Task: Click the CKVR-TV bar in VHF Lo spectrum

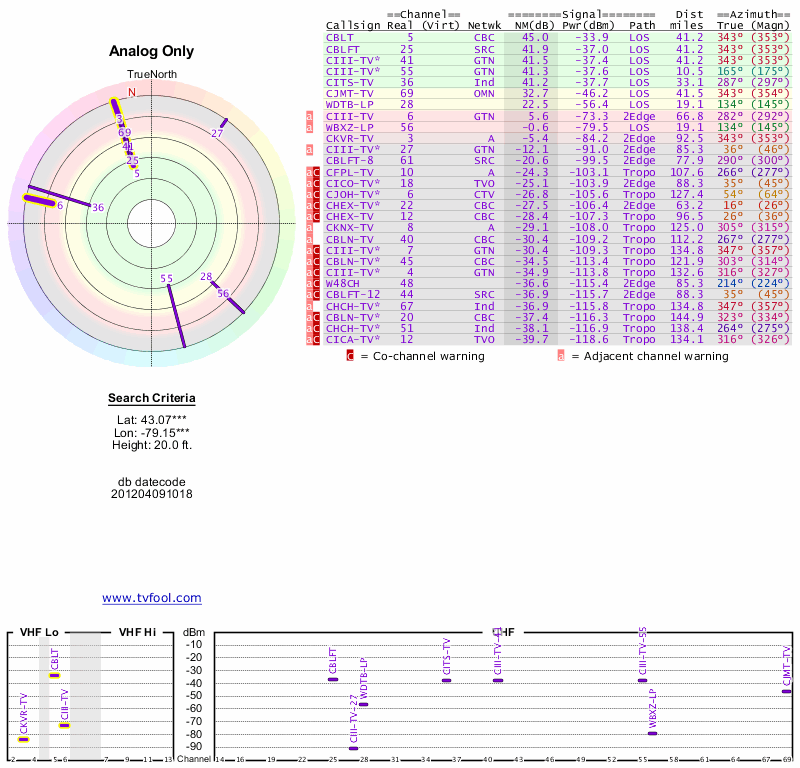Action: point(23,740)
